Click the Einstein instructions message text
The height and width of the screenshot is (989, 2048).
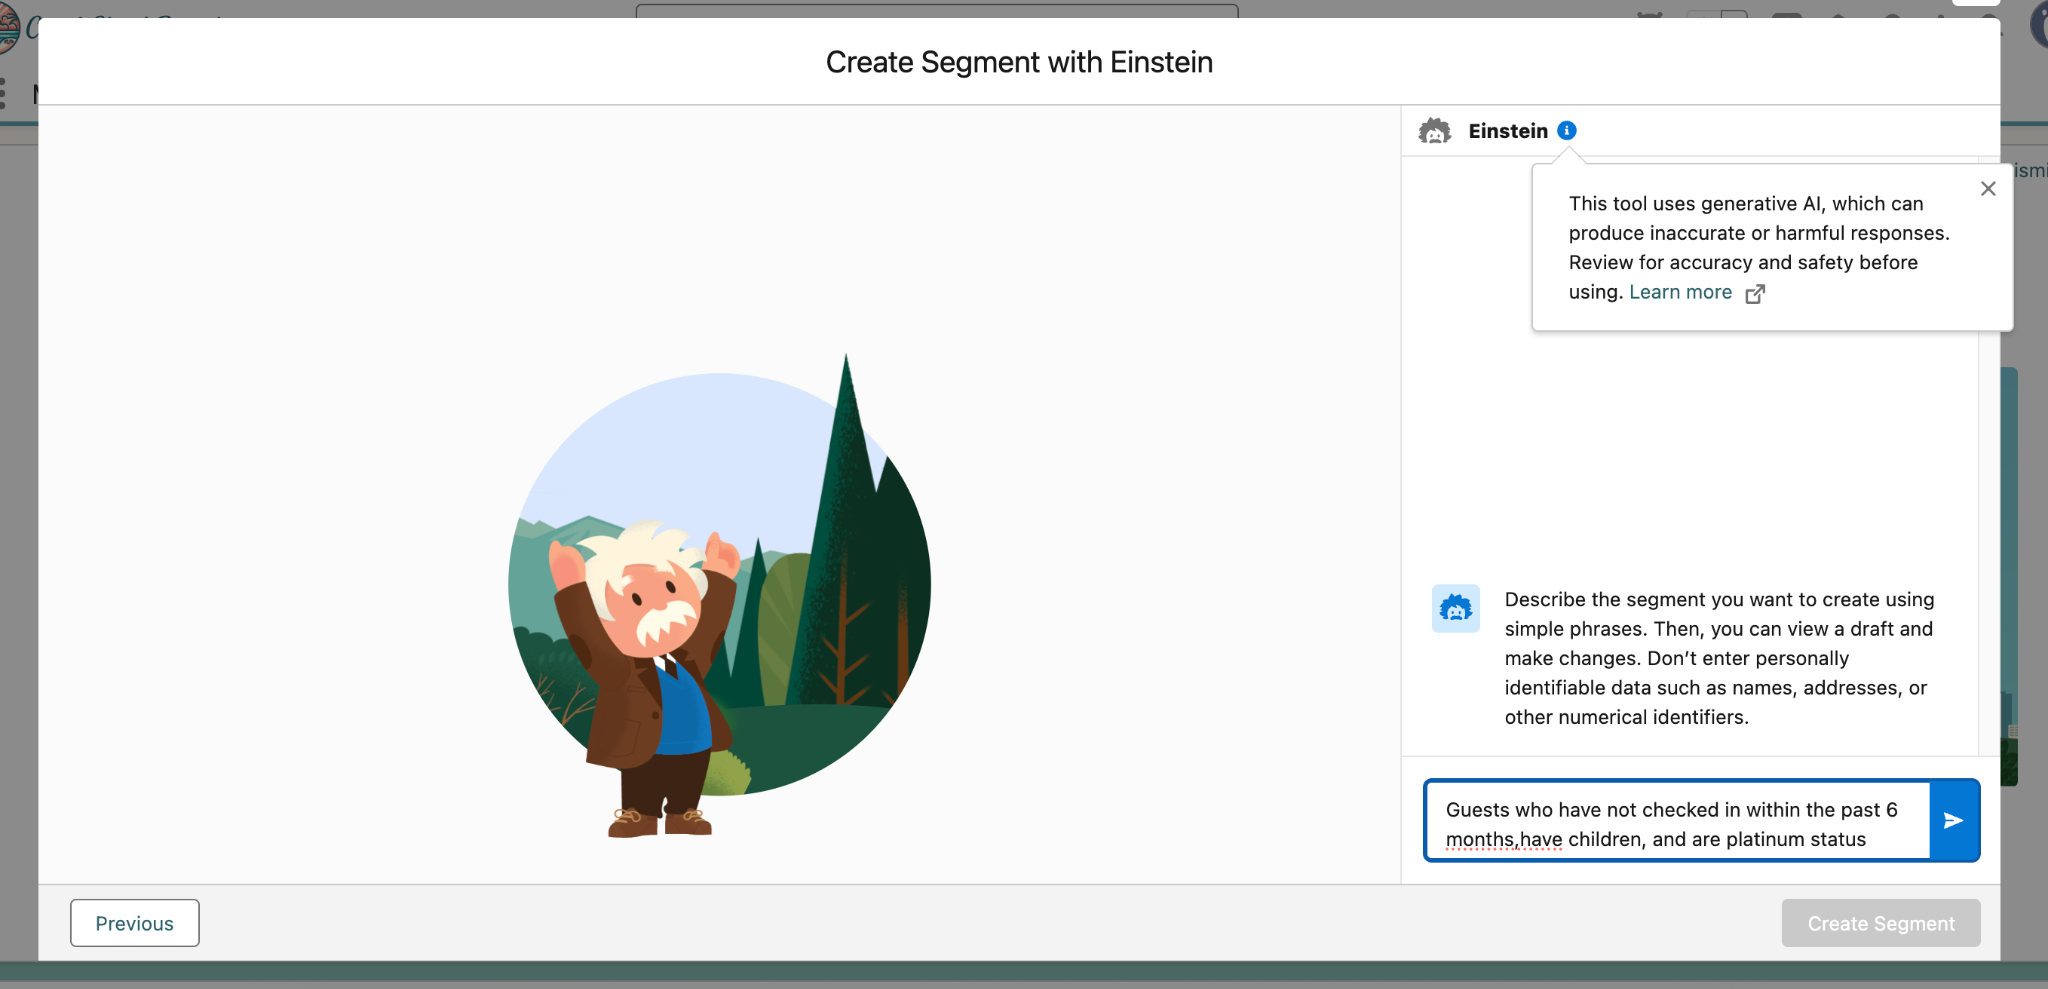[x=1719, y=658]
